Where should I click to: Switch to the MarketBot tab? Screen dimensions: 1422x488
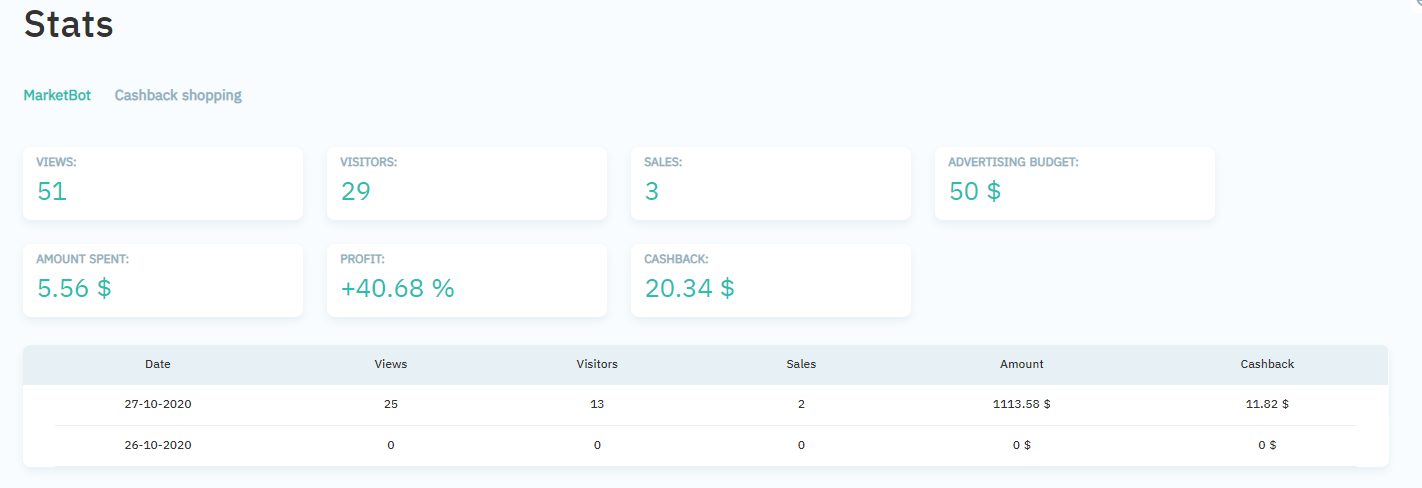tap(57, 95)
